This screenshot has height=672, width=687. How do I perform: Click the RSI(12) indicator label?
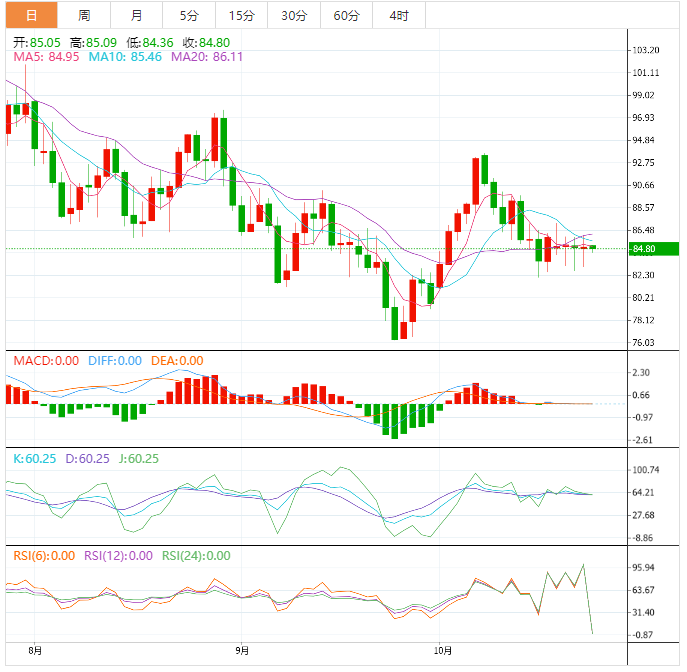pyautogui.click(x=118, y=556)
